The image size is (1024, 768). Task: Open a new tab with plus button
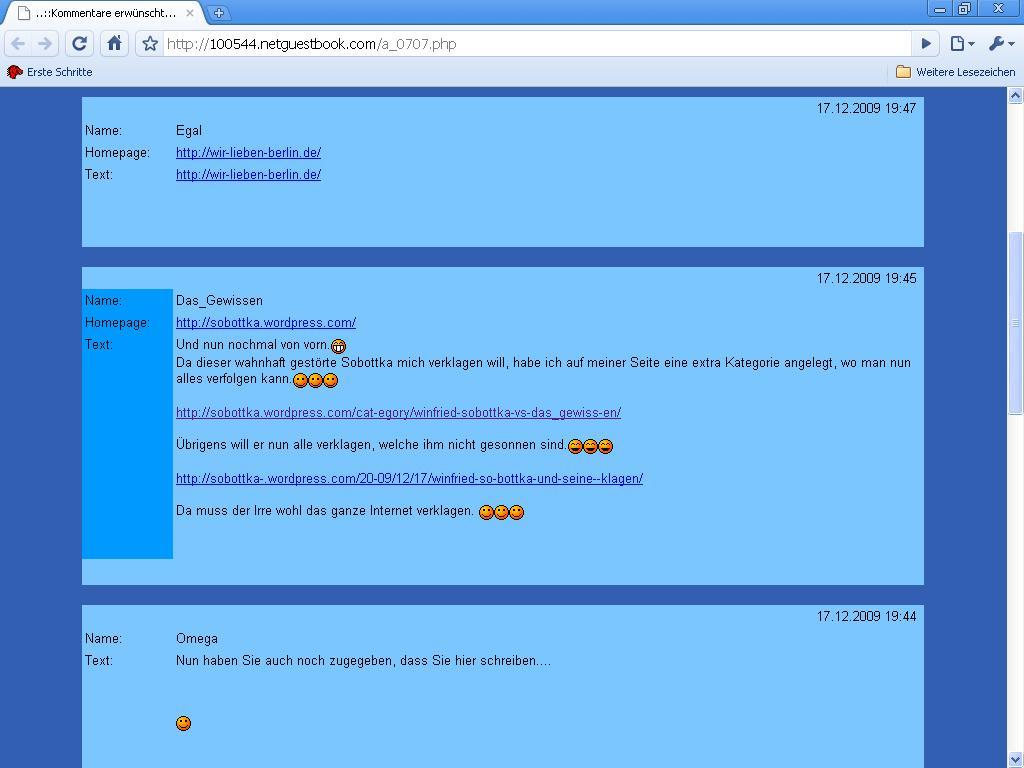pos(219,13)
